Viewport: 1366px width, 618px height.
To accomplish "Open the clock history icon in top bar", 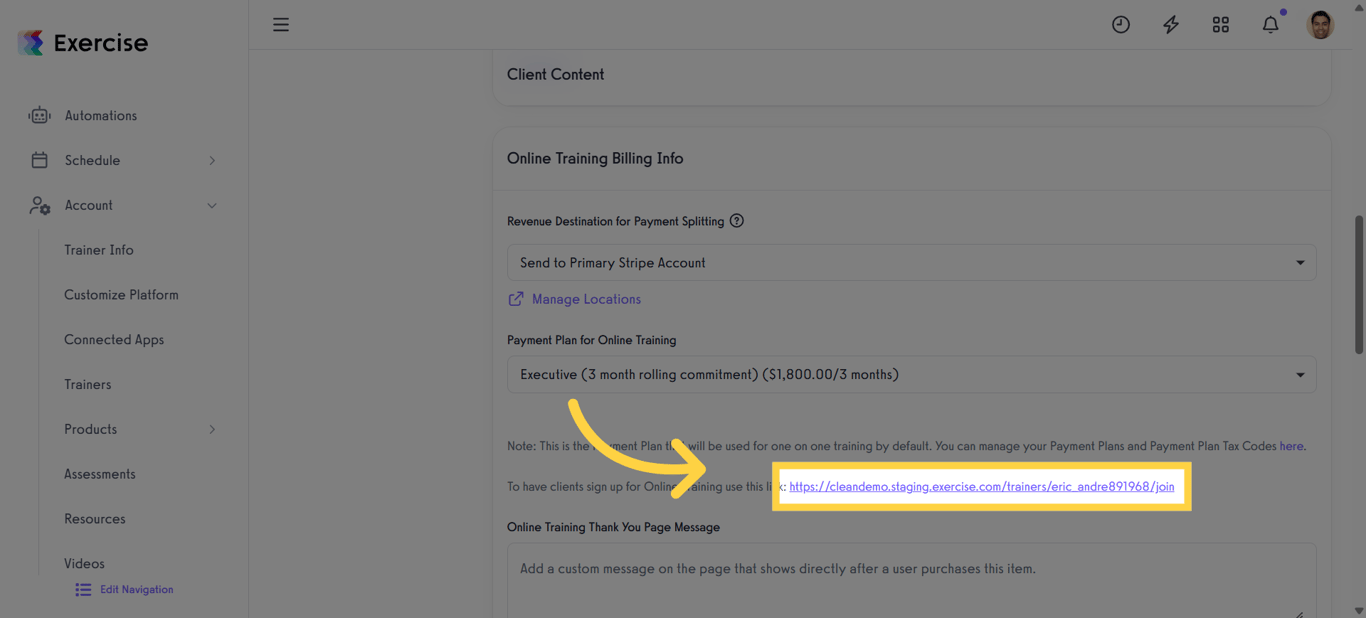I will [x=1121, y=24].
